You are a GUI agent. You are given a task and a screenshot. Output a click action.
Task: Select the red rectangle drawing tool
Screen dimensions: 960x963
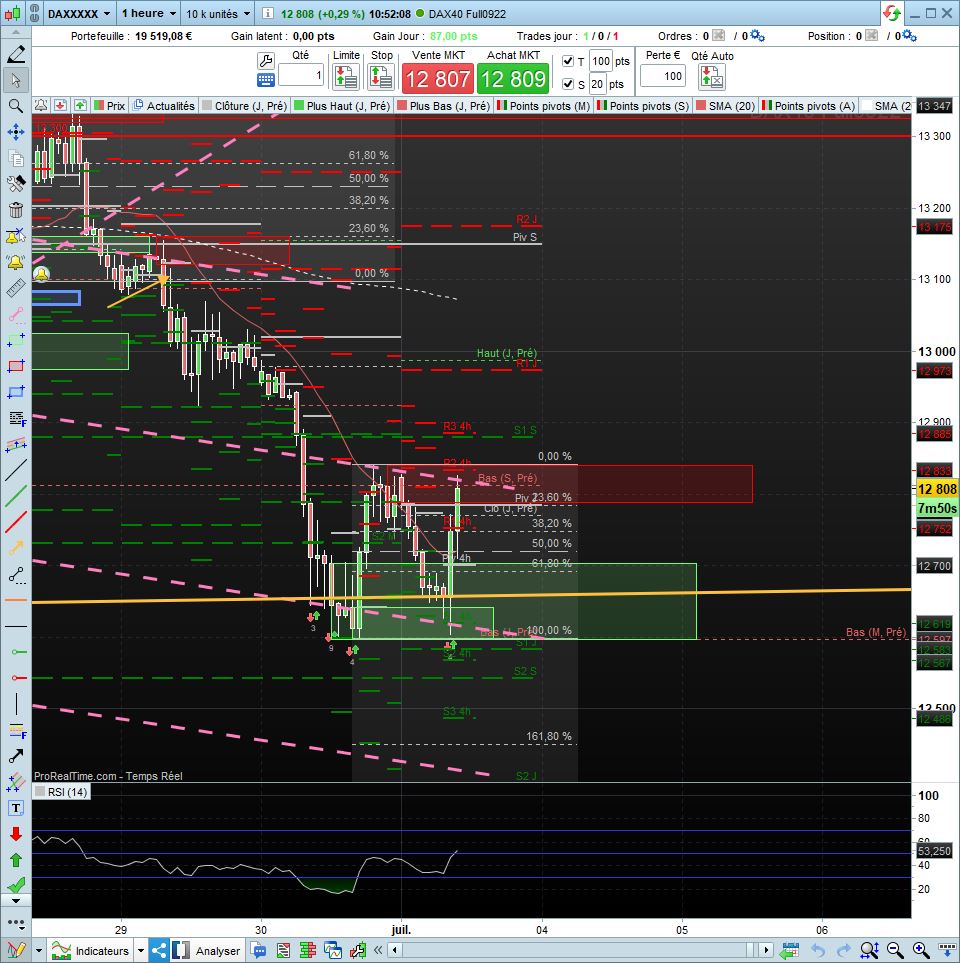pos(16,366)
